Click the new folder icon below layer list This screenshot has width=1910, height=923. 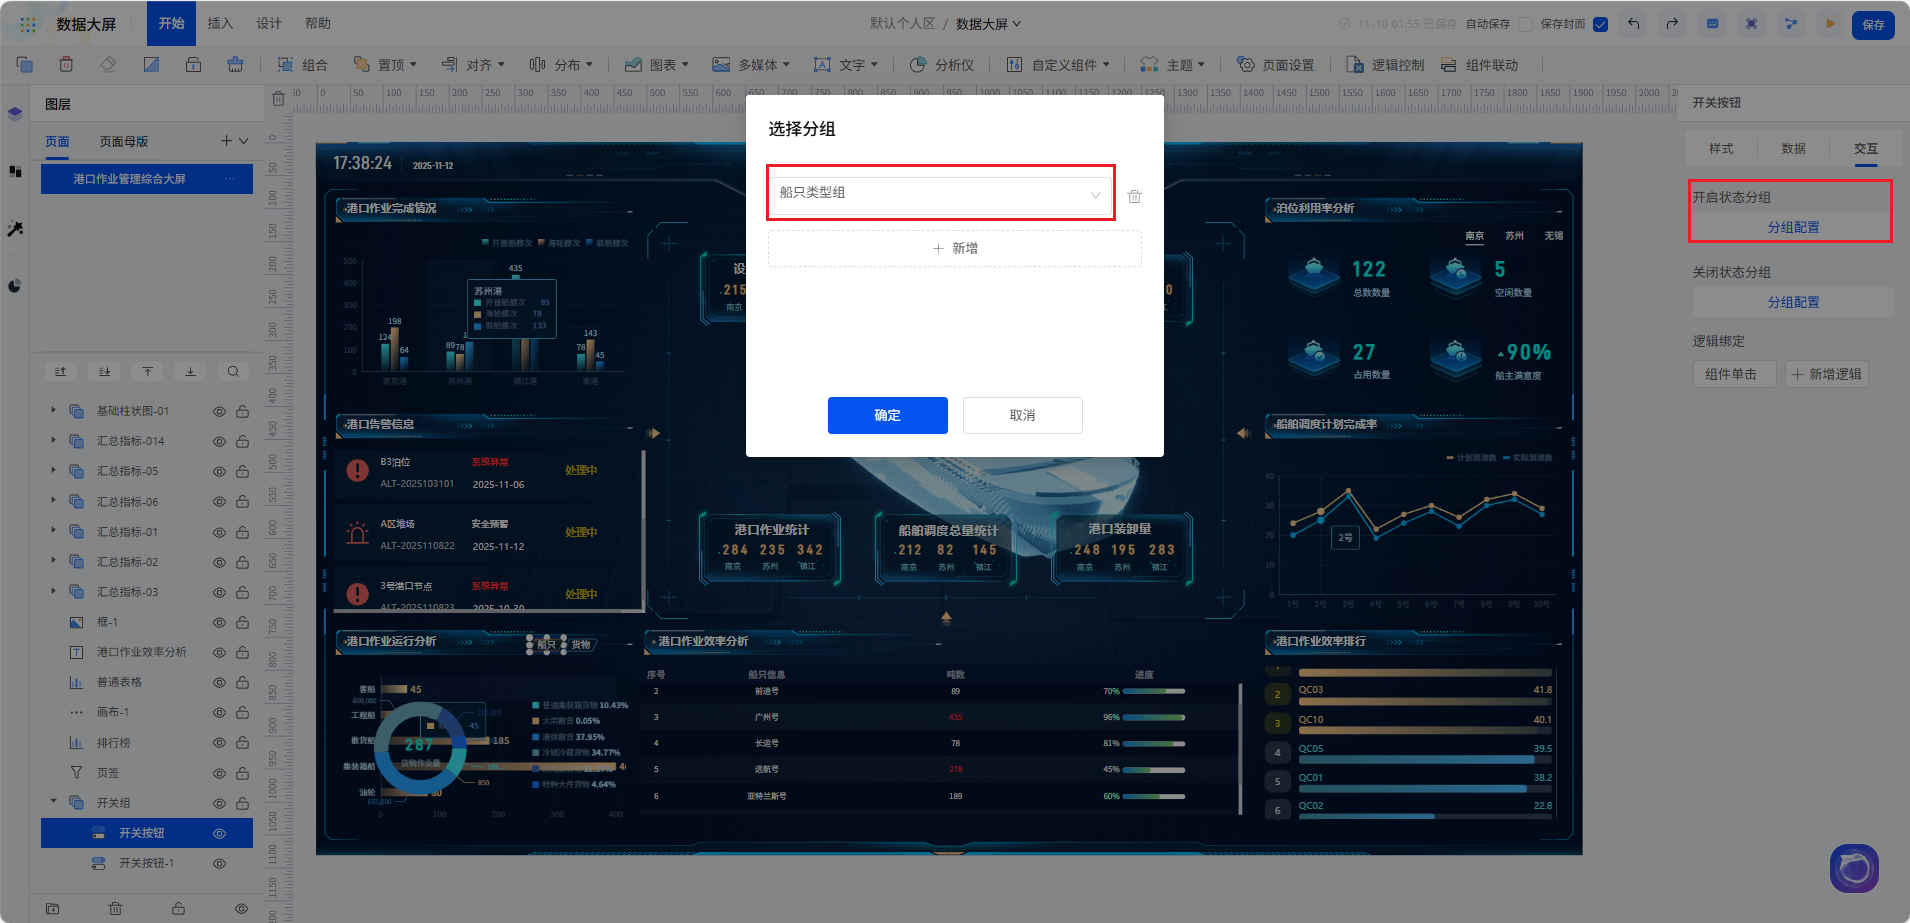click(52, 909)
